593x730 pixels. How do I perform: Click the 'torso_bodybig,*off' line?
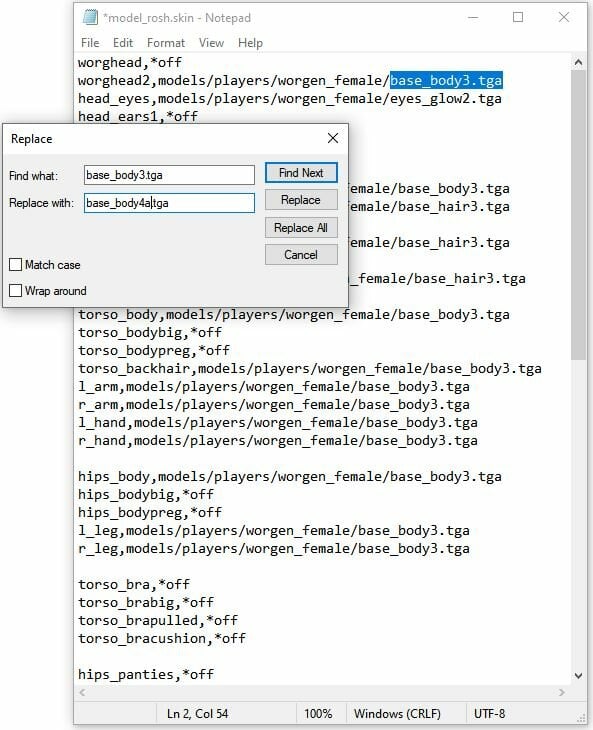click(150, 332)
